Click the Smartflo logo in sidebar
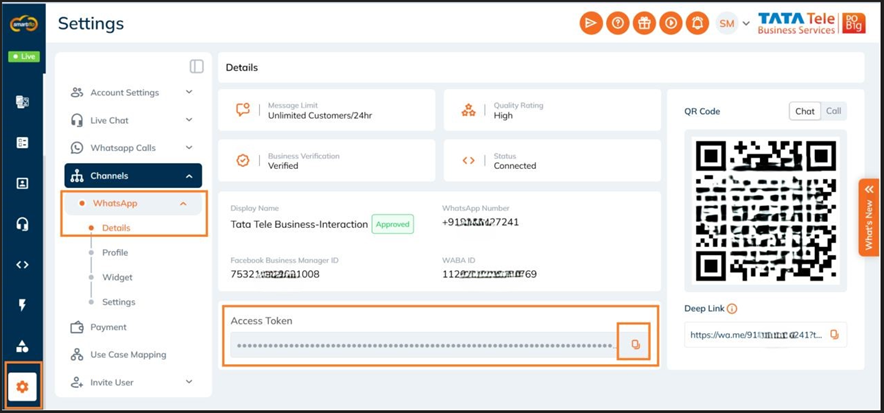This screenshot has width=884, height=413. click(23, 24)
